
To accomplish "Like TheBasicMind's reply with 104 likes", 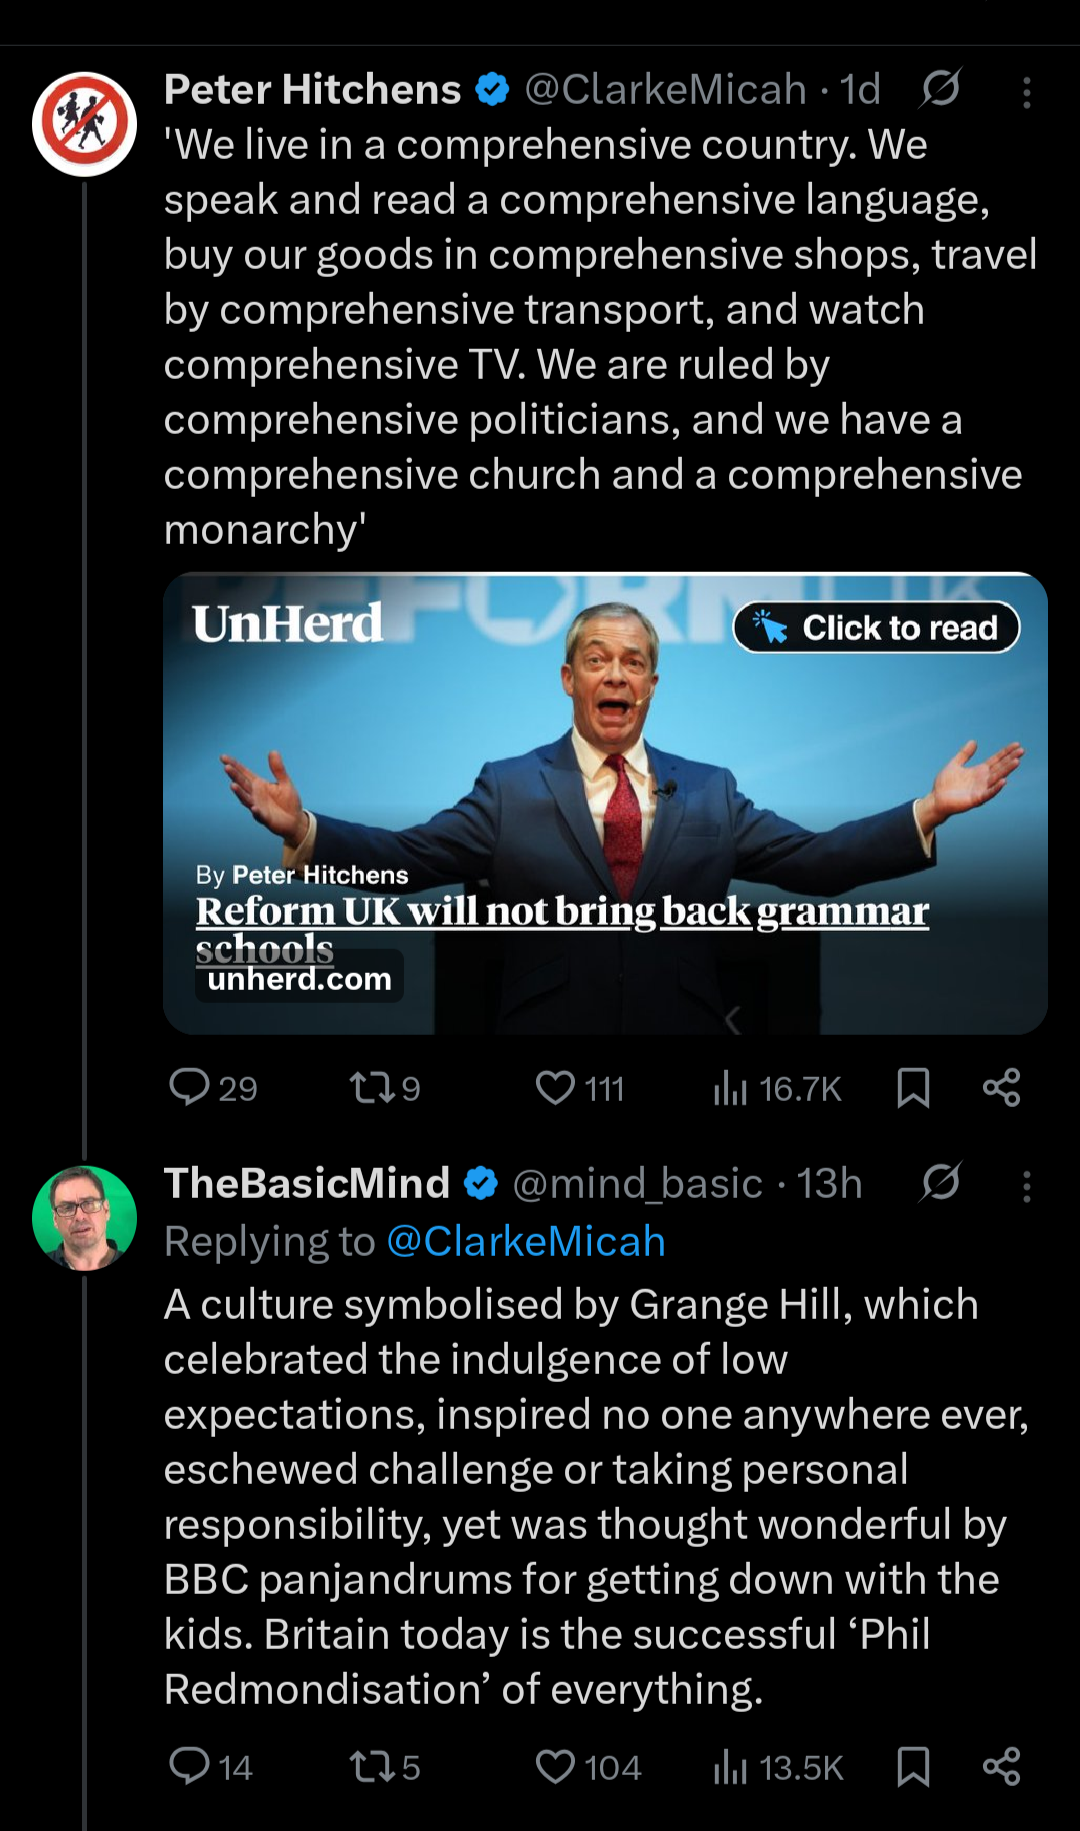I will coord(556,1767).
